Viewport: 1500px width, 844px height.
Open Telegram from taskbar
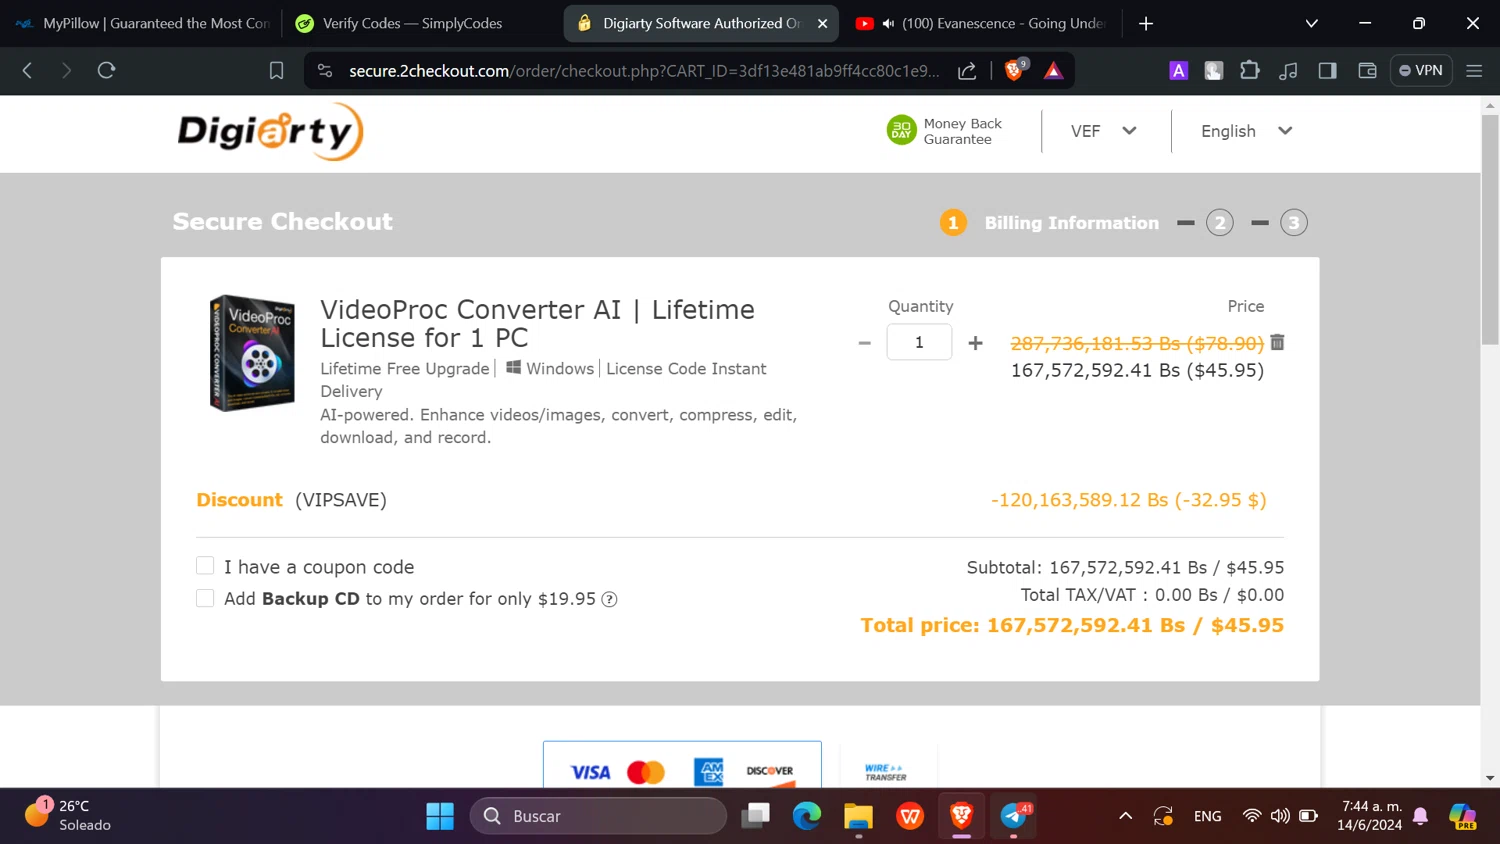pyautogui.click(x=1014, y=816)
